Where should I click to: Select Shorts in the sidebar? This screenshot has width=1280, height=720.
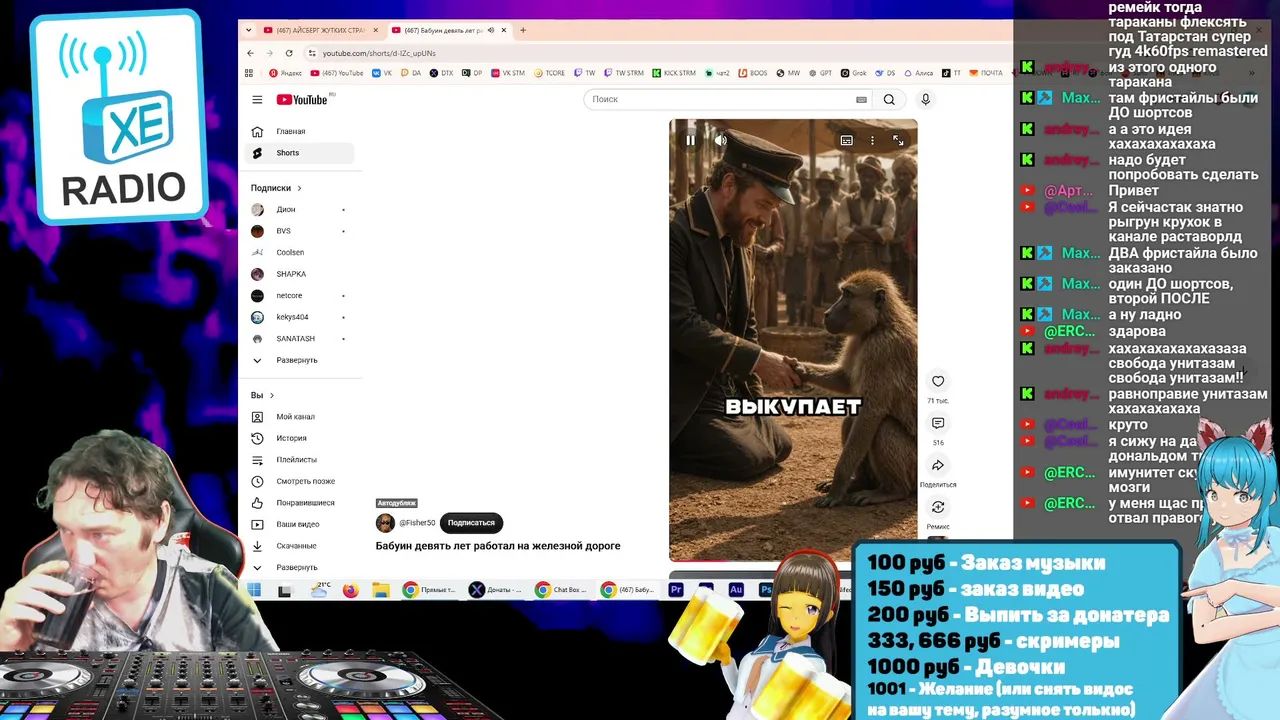pyautogui.click(x=300, y=153)
